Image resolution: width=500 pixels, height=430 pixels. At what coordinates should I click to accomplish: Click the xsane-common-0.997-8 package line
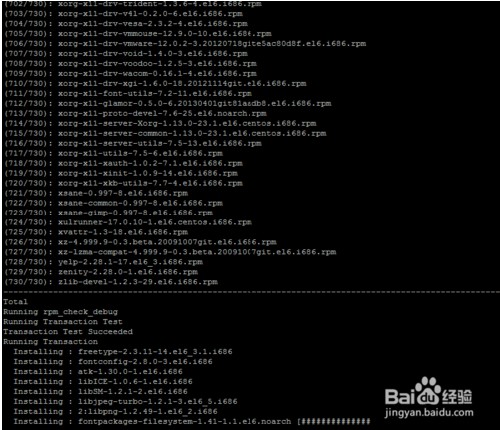pyautogui.click(x=113, y=203)
